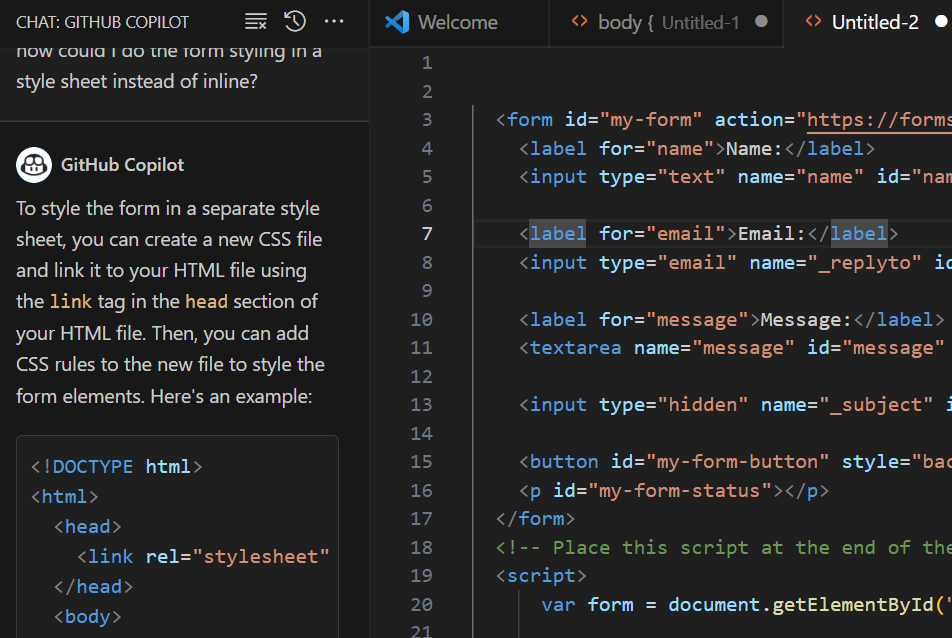Open the chat history icon
This screenshot has height=638, width=952.
295,21
